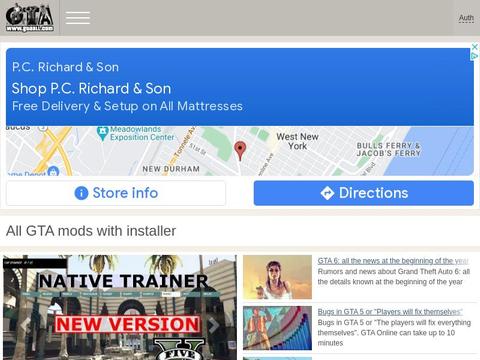The width and height of the screenshot is (480, 360).
Task: Click the Meadowlands Exposition Center map icon
Action: pos(102,134)
